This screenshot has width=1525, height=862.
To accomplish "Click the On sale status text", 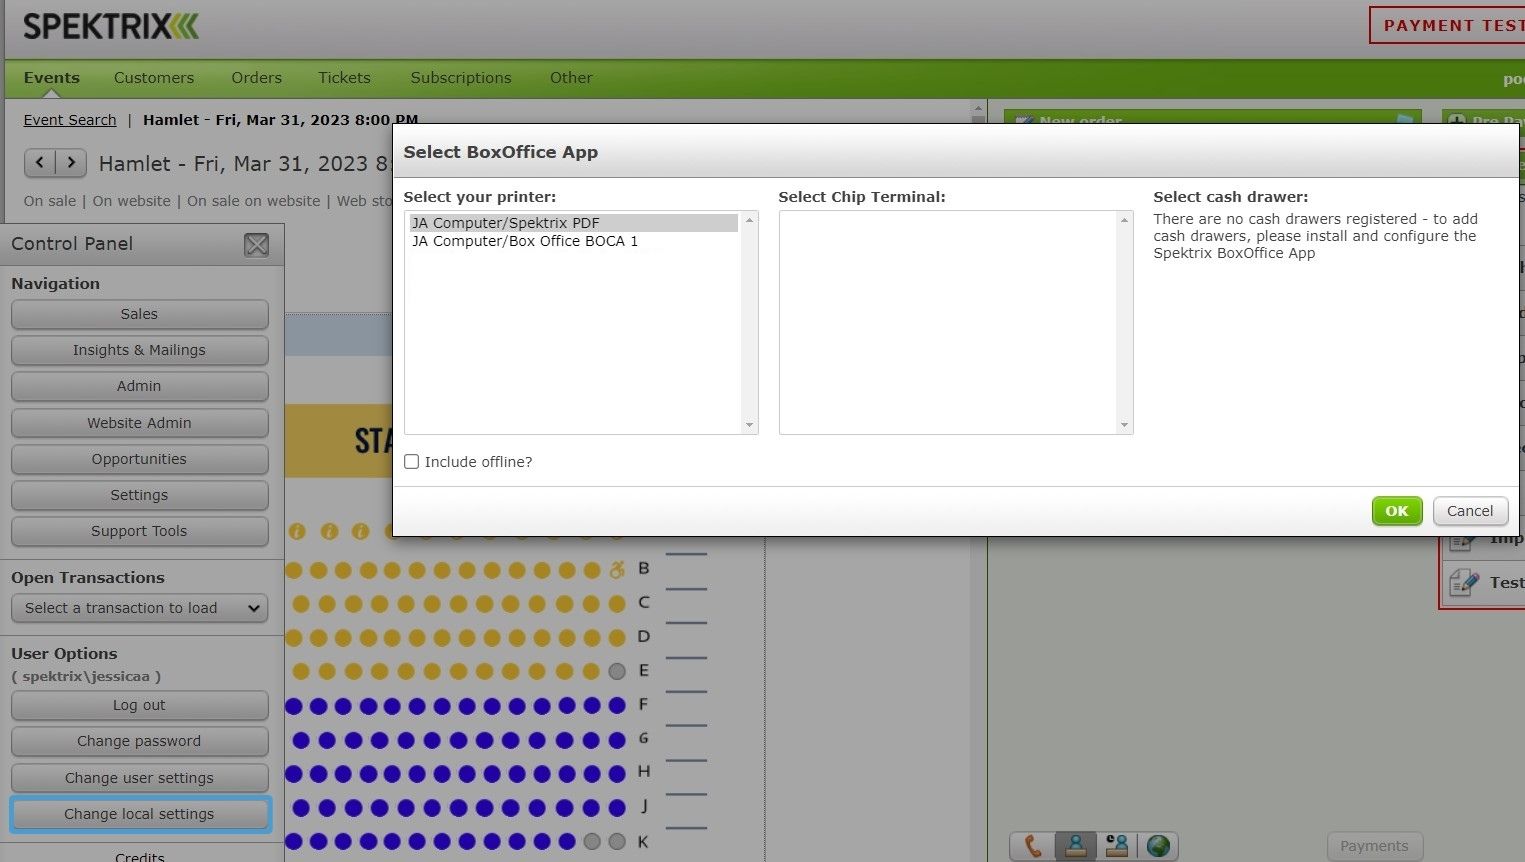I will 50,201.
